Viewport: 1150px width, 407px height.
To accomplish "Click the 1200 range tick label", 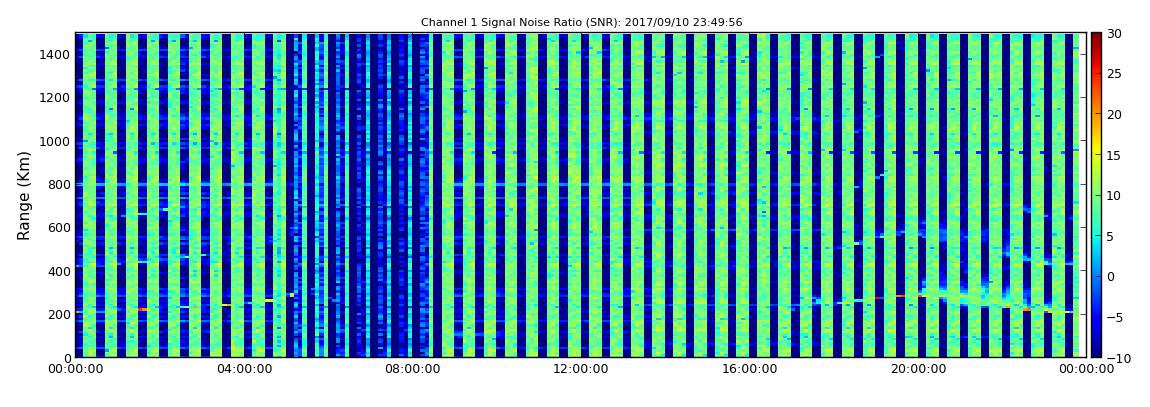I will tap(56, 98).
